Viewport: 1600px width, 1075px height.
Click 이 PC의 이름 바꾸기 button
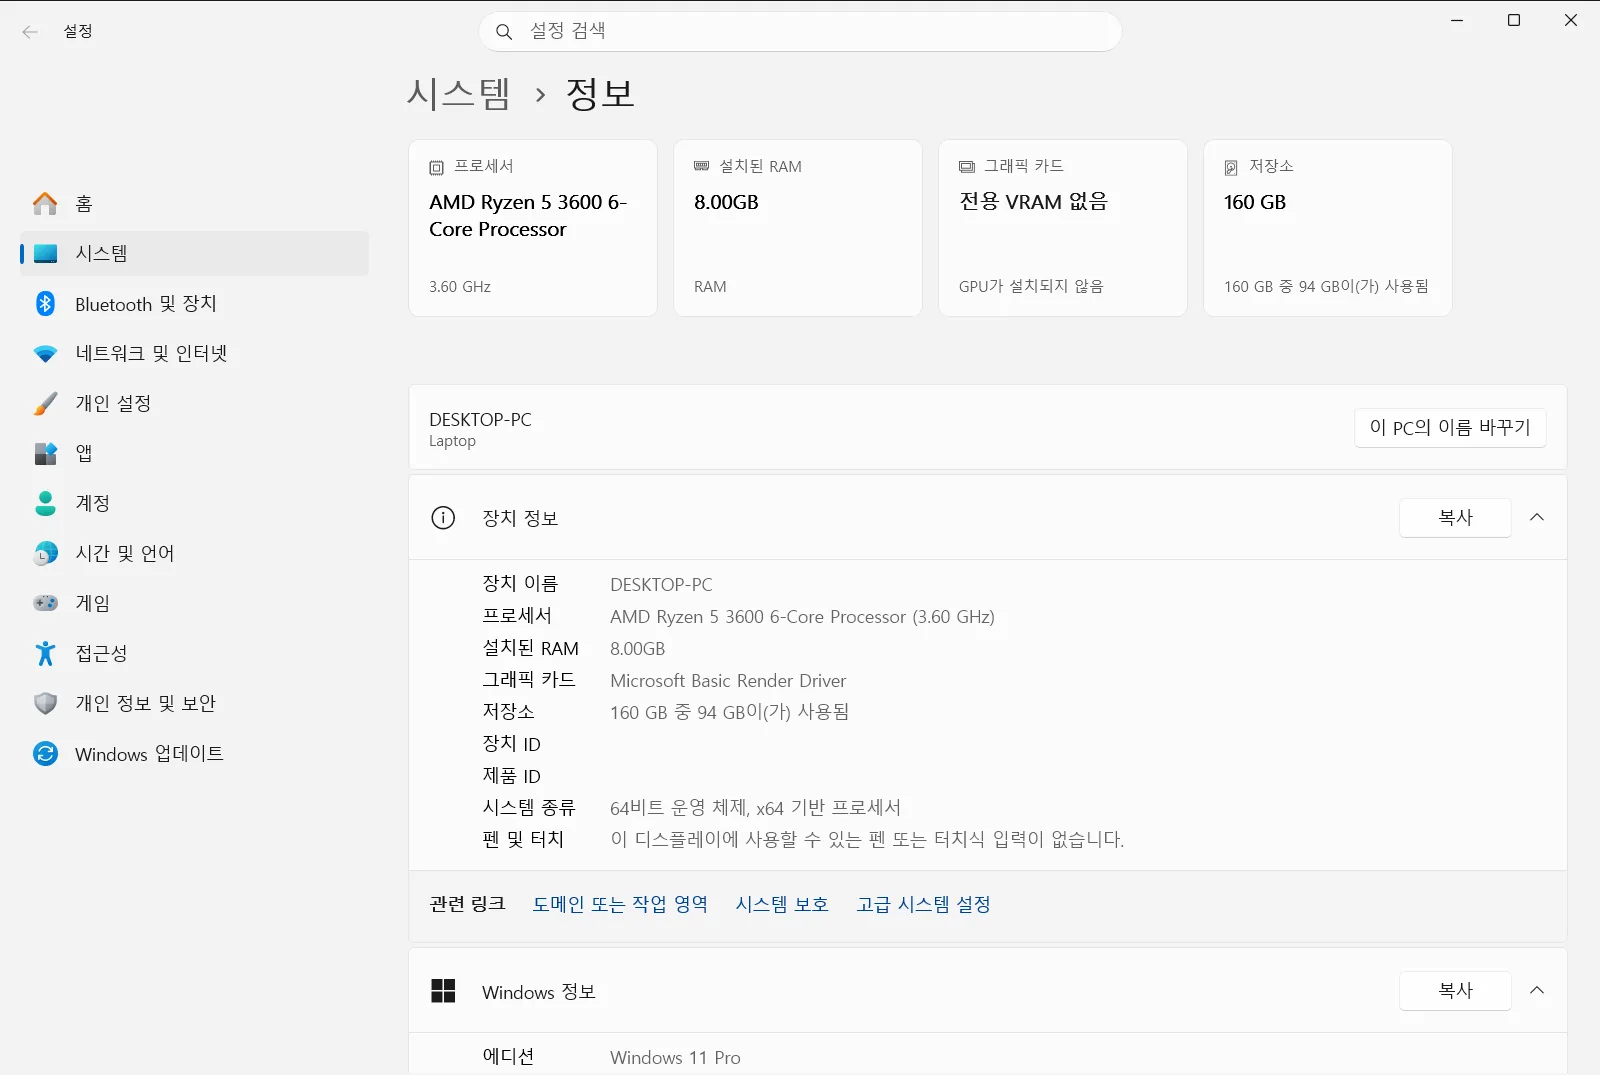pos(1450,428)
